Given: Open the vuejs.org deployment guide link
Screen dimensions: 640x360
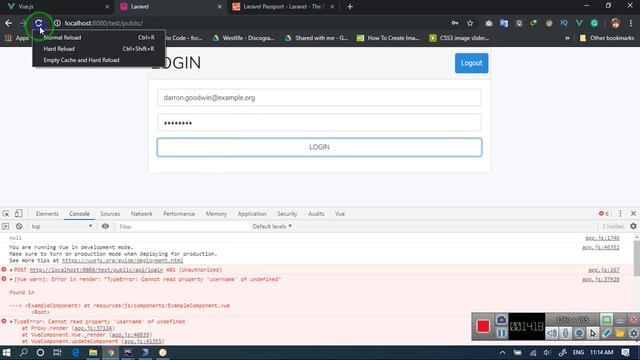Looking at the screenshot, I should point(122,260).
